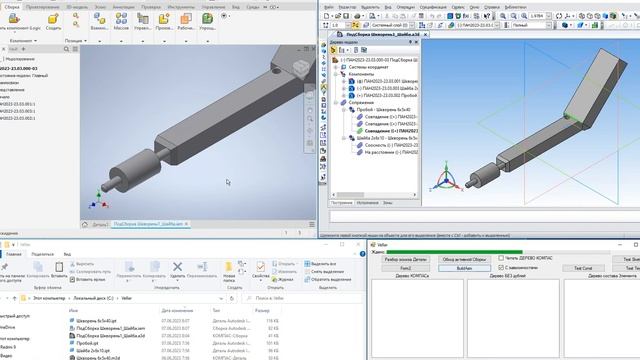Click Обратить выделение in Explorer ribbon
The height and width of the screenshot is (360, 640).
(x=328, y=279)
